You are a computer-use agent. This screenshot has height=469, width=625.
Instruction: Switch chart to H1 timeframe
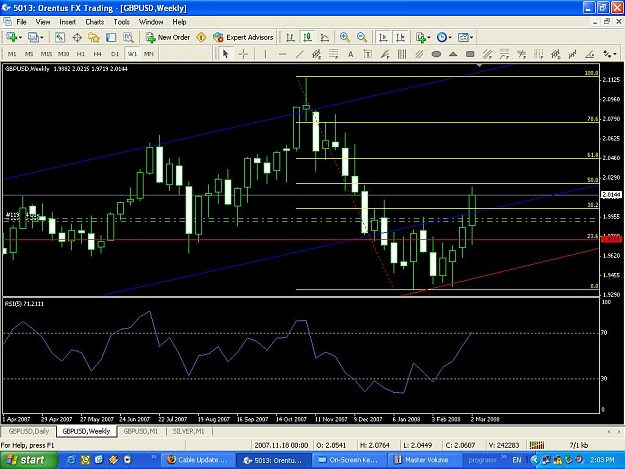[x=81, y=54]
